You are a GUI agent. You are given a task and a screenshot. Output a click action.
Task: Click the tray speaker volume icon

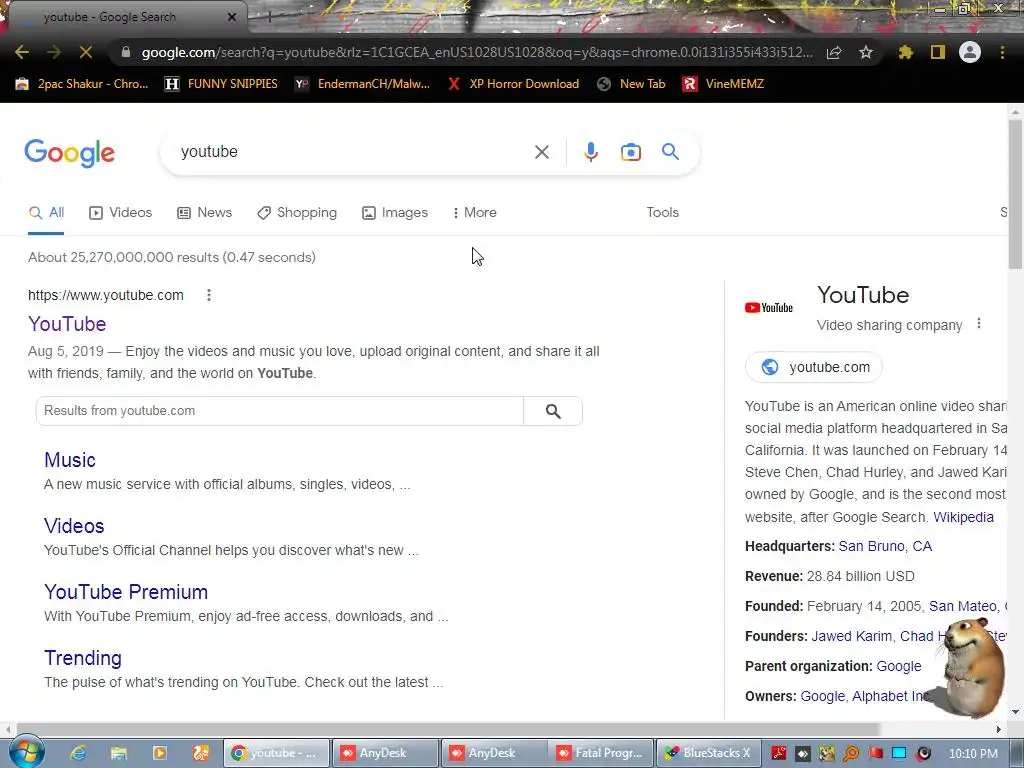pos(923,754)
